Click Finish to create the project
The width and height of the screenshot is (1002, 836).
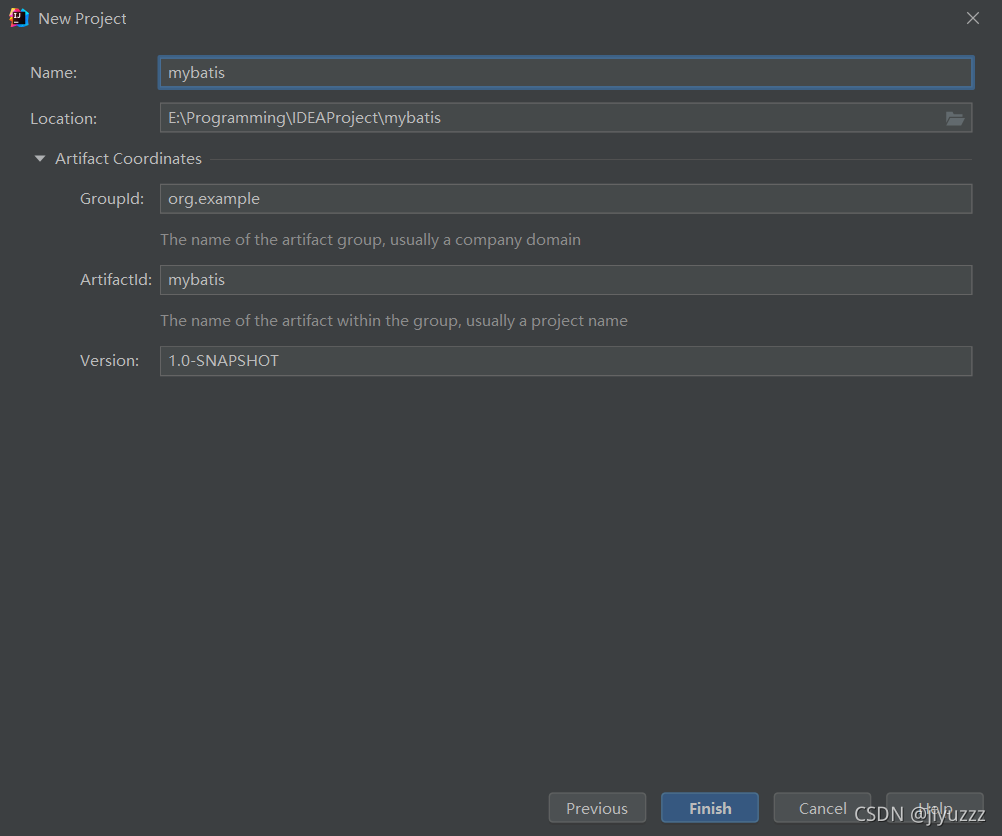[710, 808]
